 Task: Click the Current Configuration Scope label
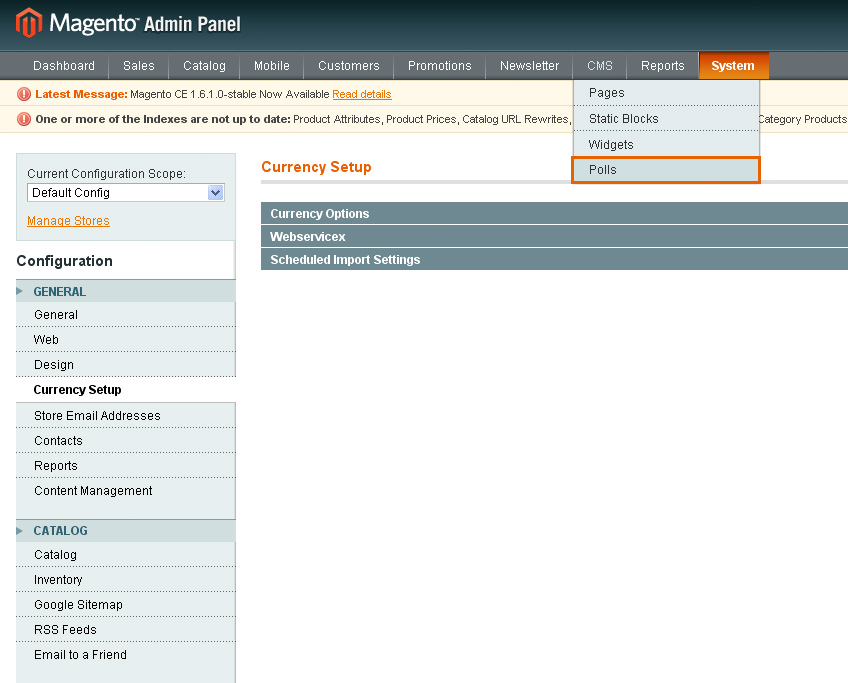tap(107, 174)
